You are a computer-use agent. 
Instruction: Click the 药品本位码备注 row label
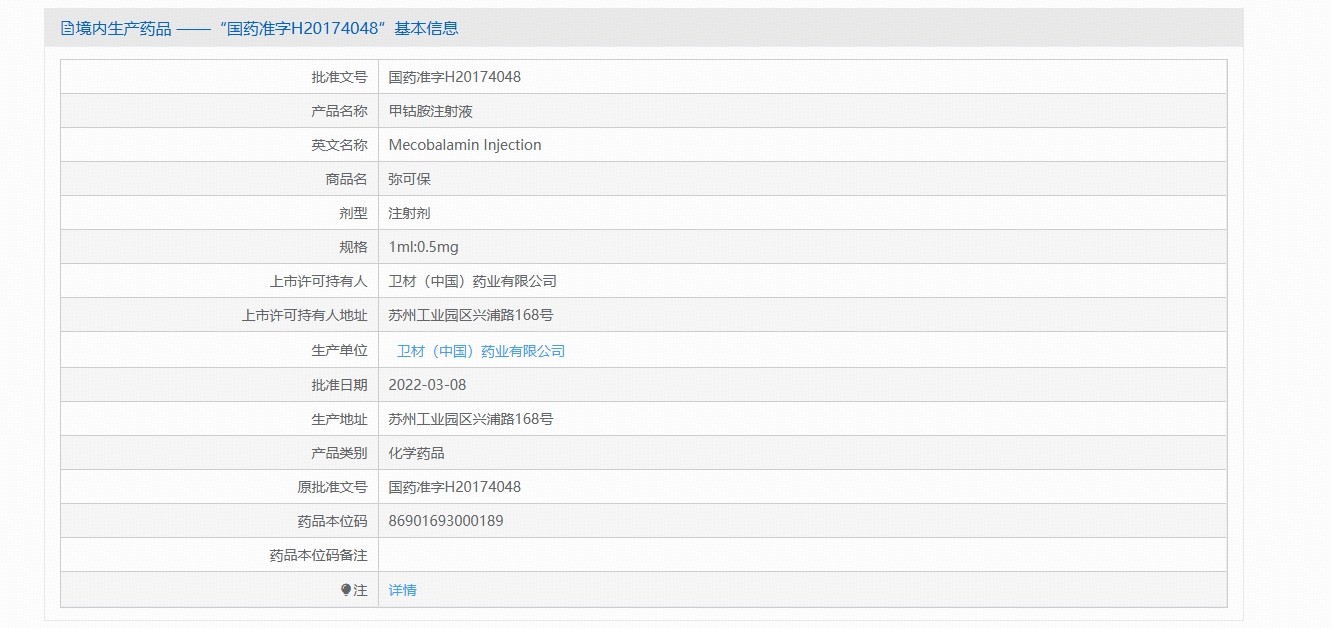[x=318, y=555]
